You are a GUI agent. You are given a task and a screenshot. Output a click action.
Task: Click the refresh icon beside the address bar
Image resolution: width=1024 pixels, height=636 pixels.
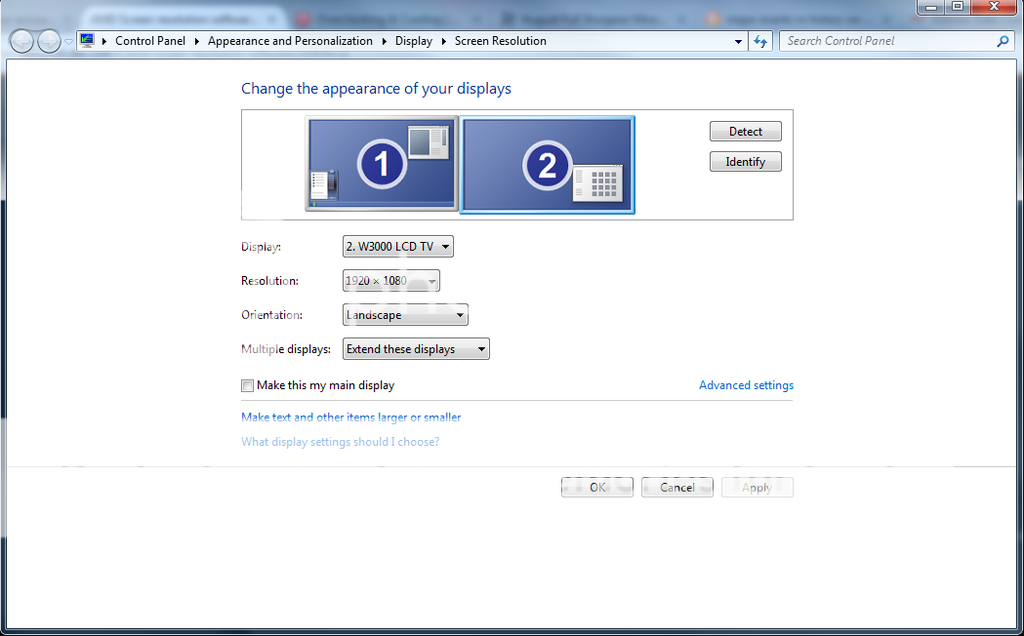[761, 41]
